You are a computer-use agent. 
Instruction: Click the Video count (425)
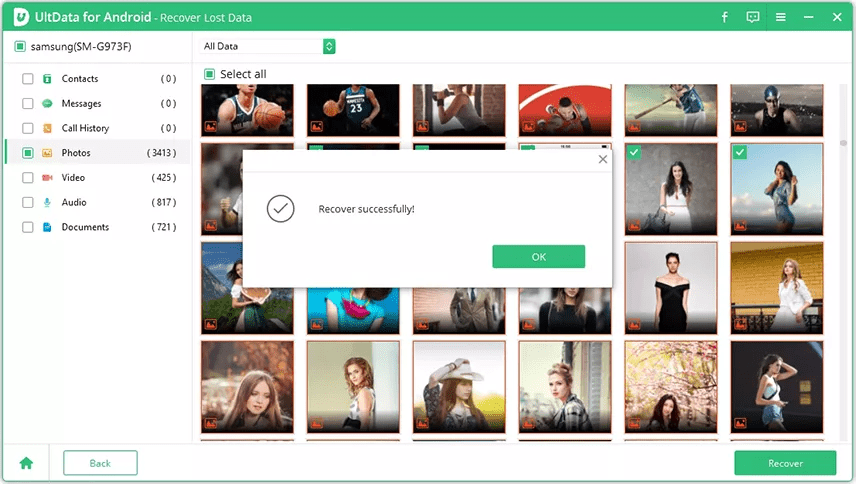tap(164, 177)
